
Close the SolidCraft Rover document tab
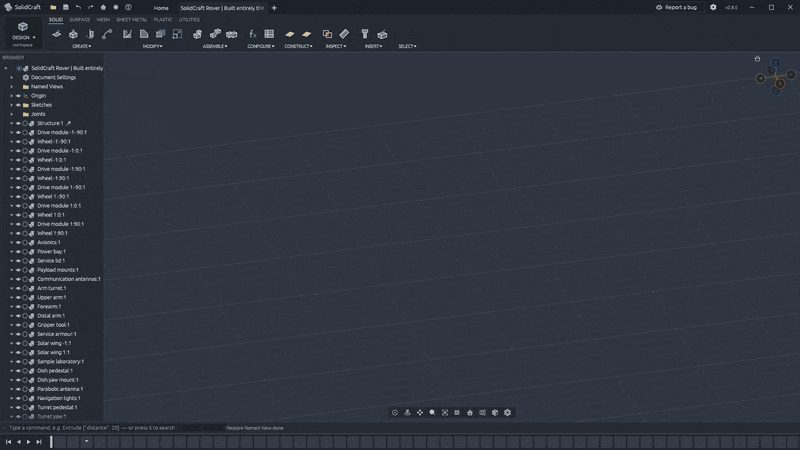(263, 8)
